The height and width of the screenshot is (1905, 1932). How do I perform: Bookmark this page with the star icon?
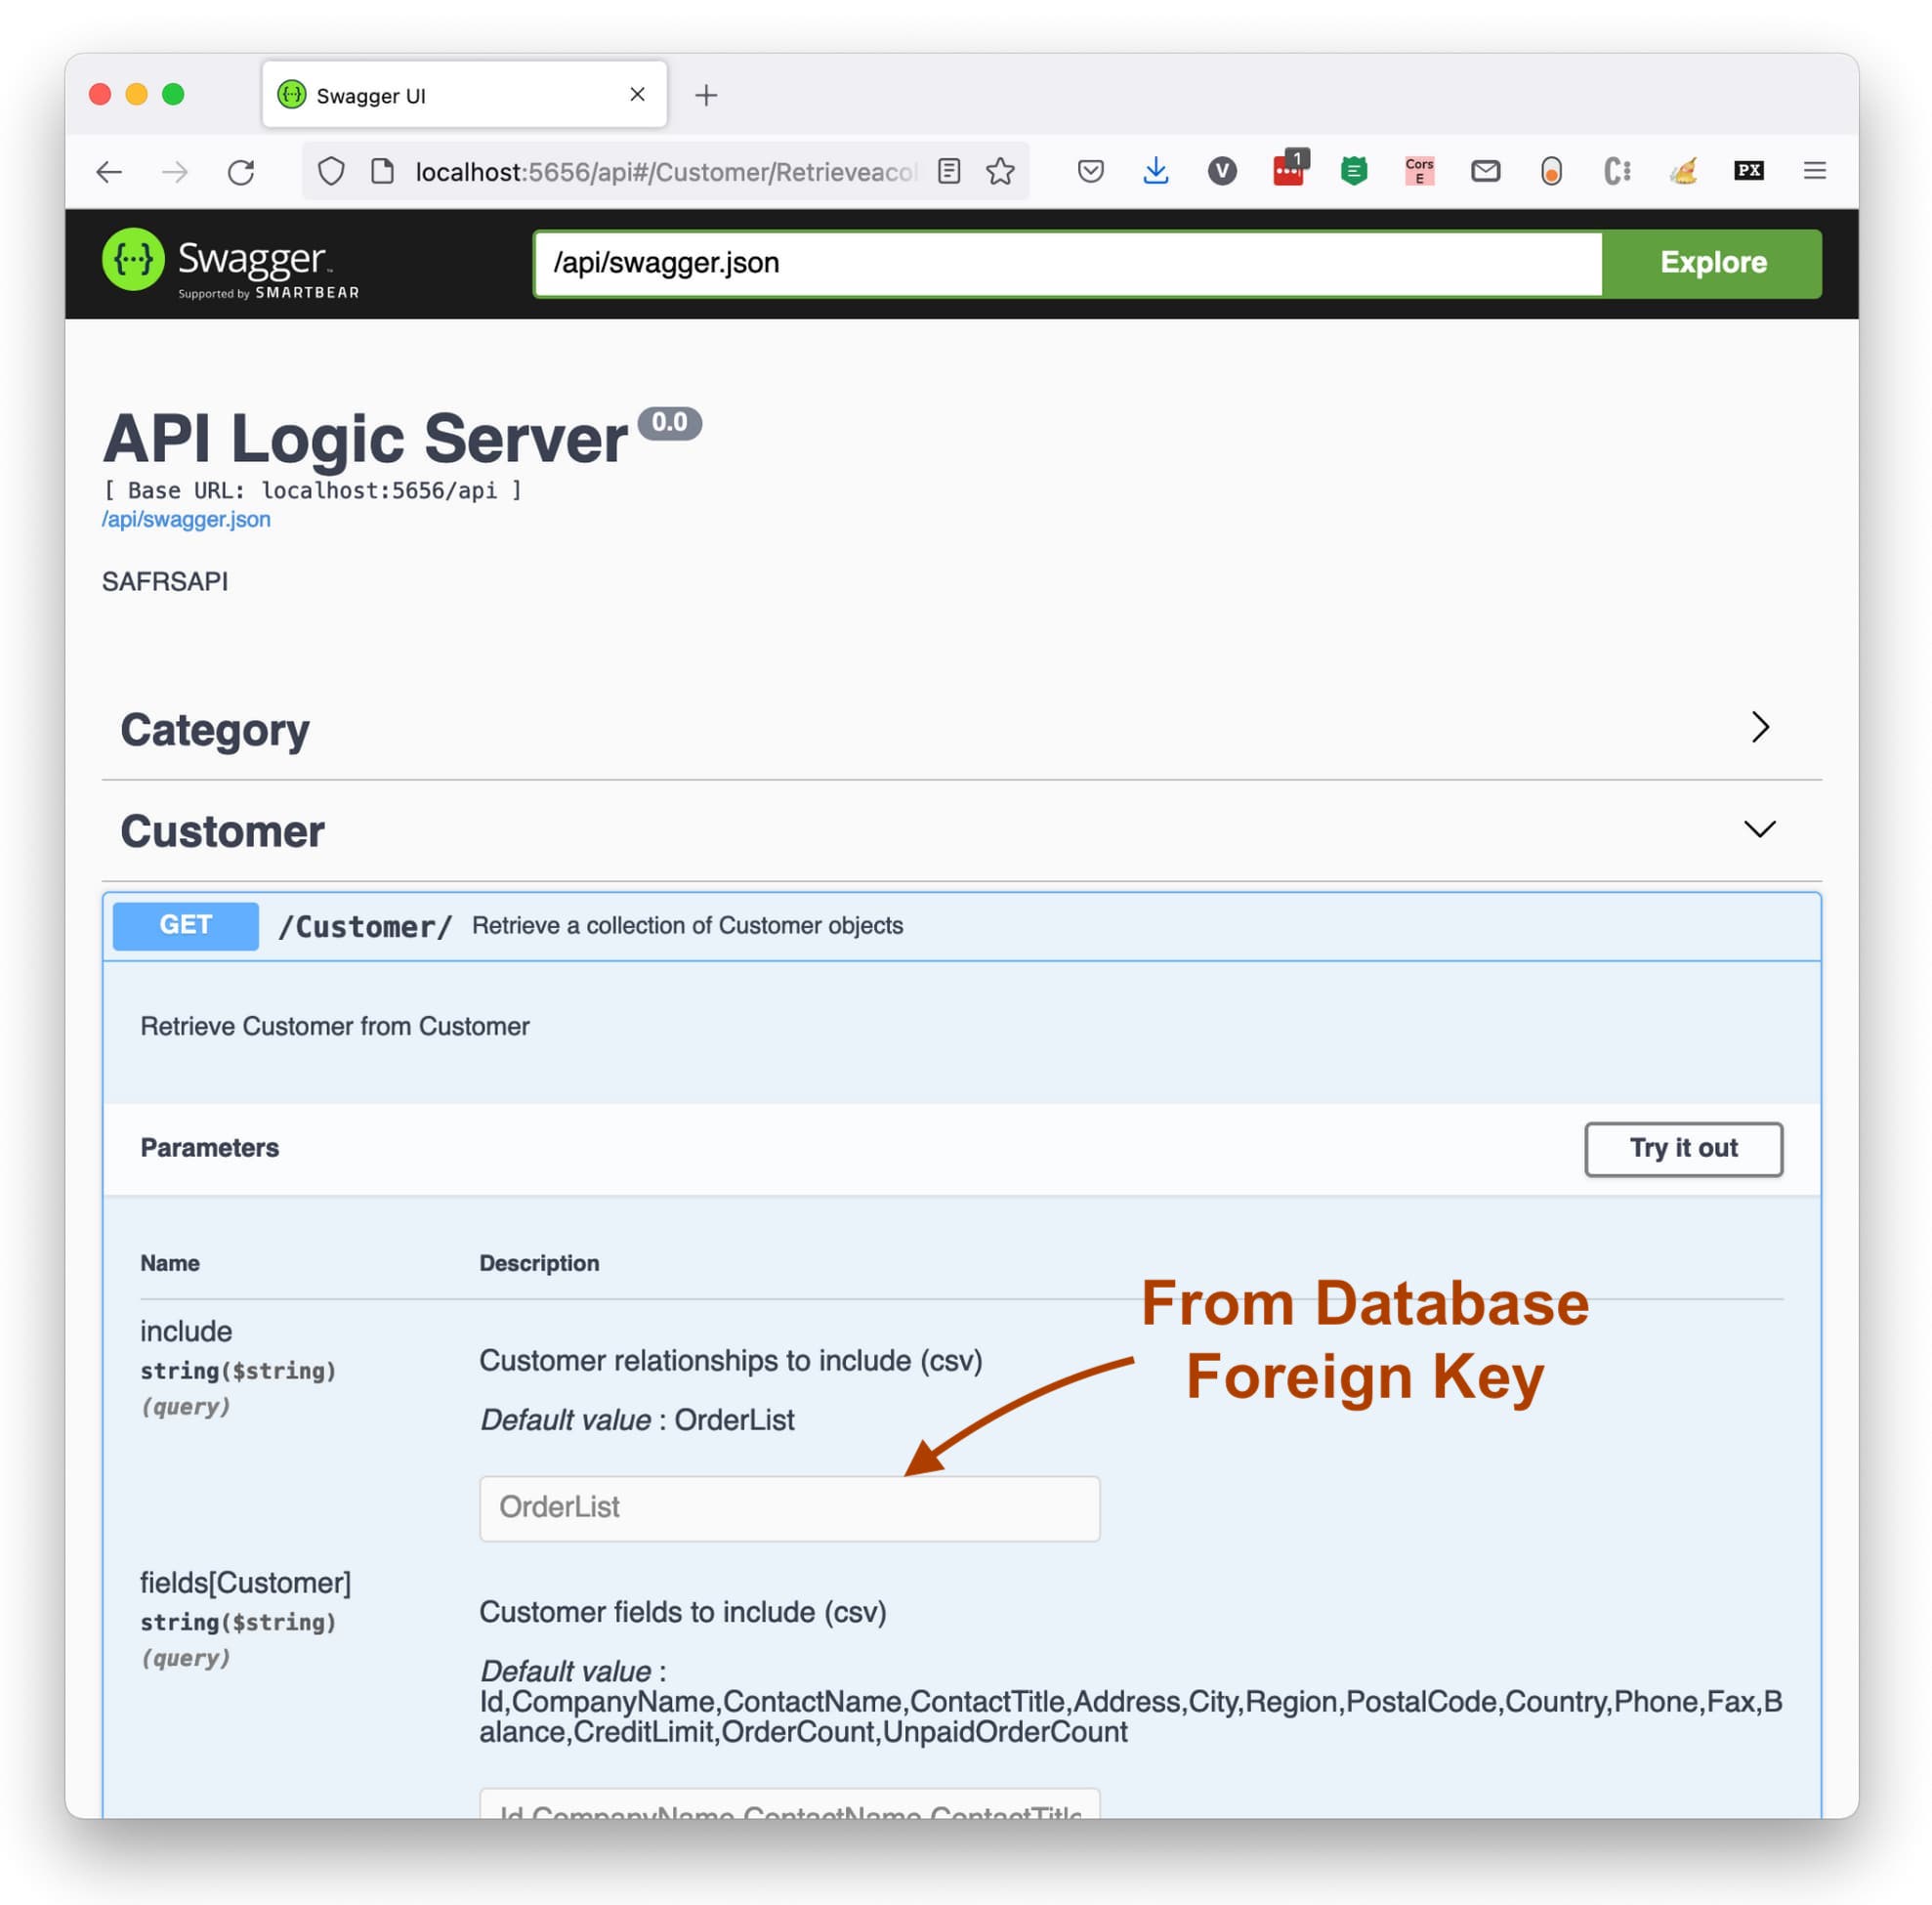999,172
